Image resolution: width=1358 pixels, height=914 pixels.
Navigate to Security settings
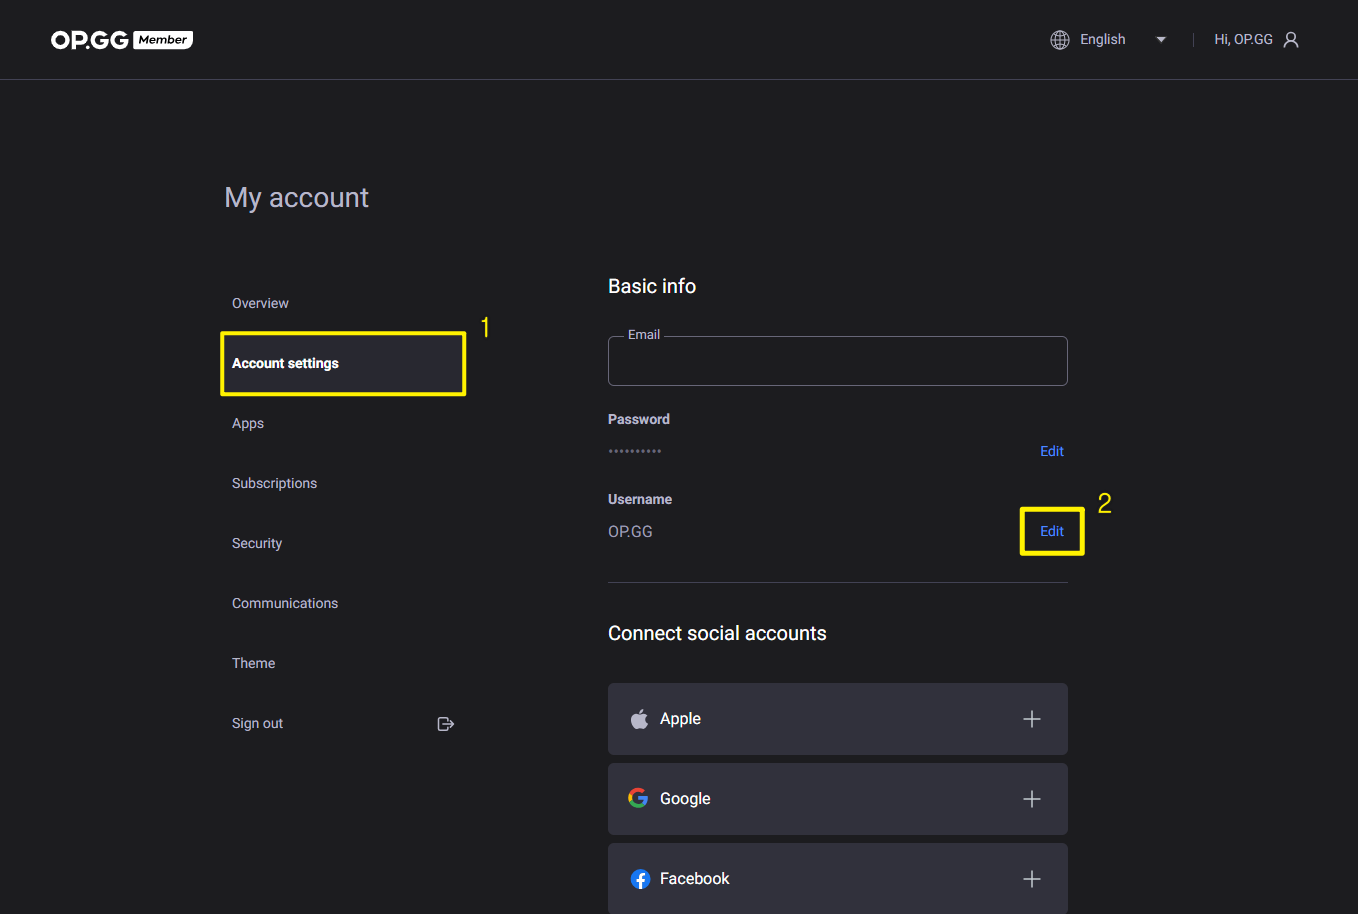click(257, 543)
